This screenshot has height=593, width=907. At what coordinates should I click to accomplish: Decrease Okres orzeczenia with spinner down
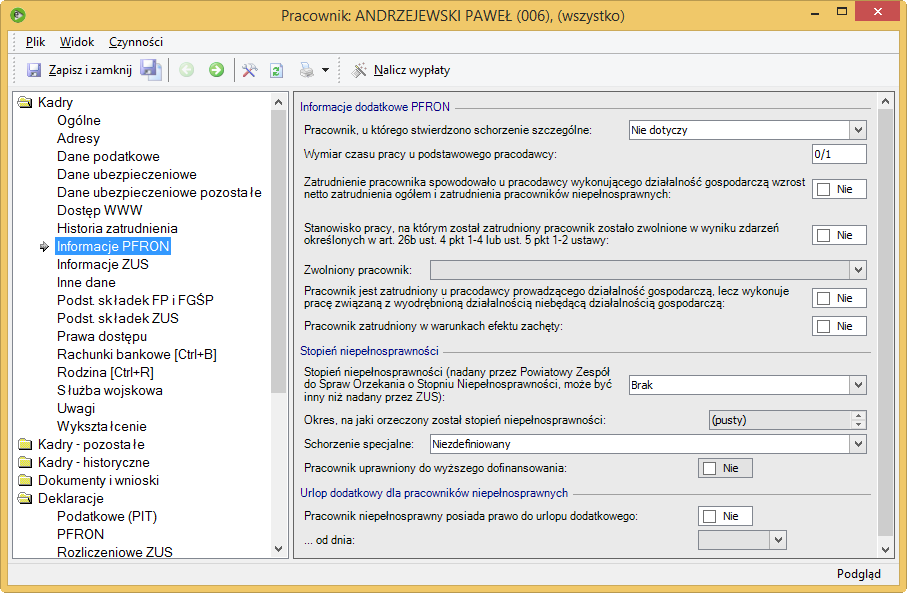[858, 425]
